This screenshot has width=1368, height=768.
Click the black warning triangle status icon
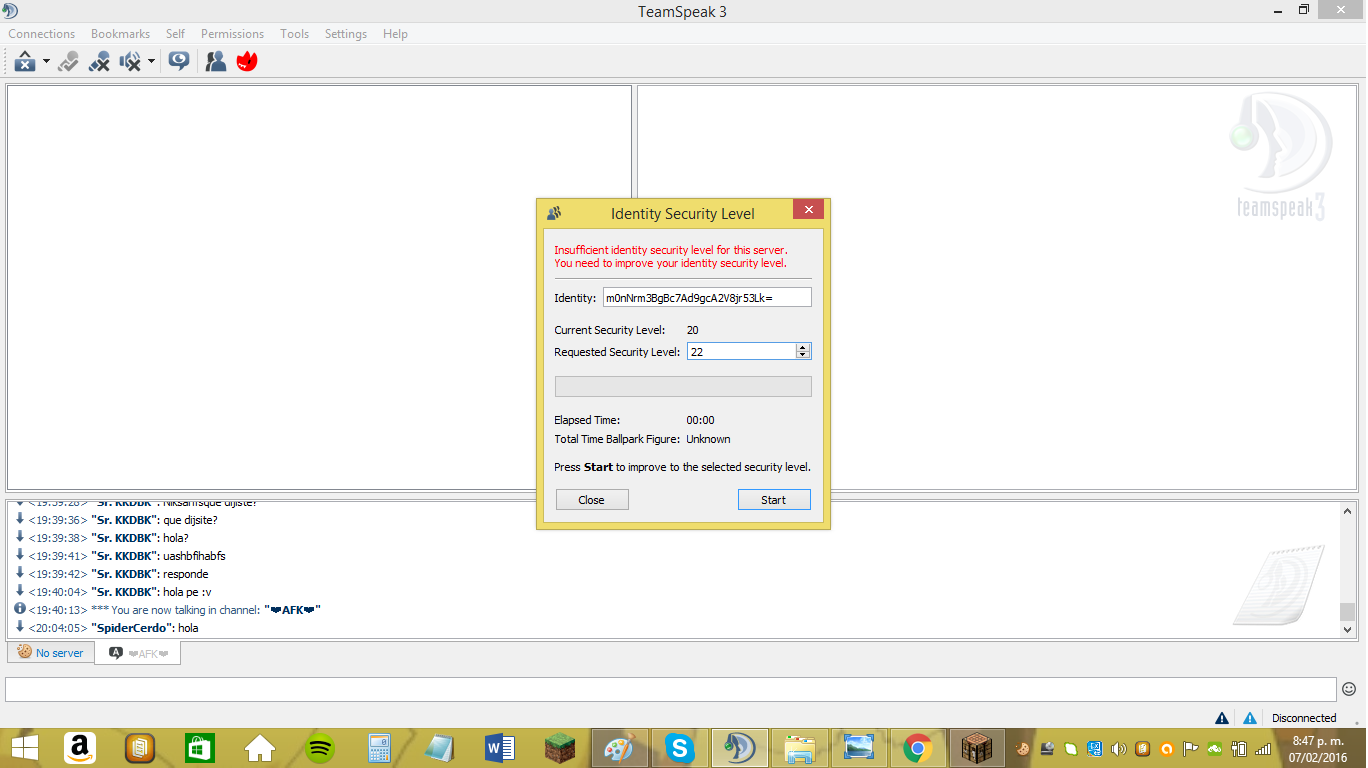(x=1222, y=718)
